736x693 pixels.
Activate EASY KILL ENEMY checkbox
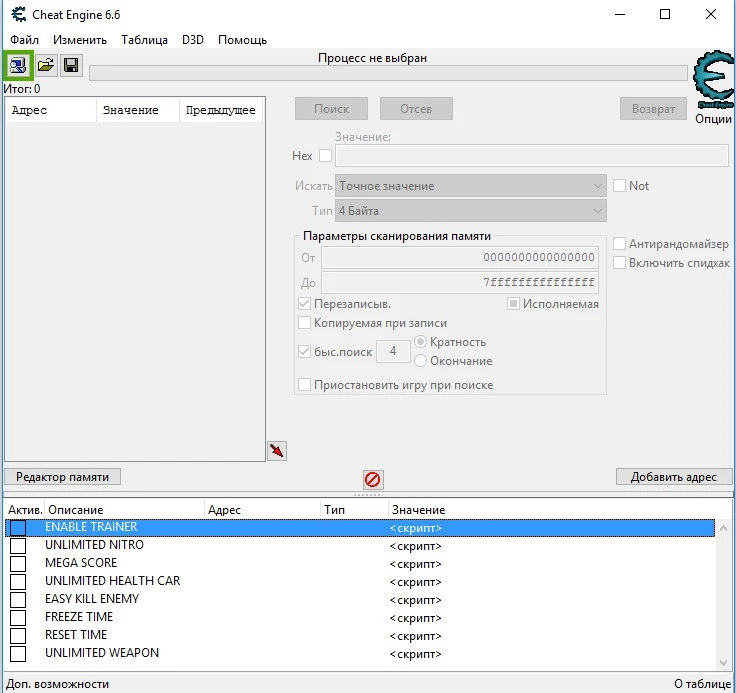point(18,600)
